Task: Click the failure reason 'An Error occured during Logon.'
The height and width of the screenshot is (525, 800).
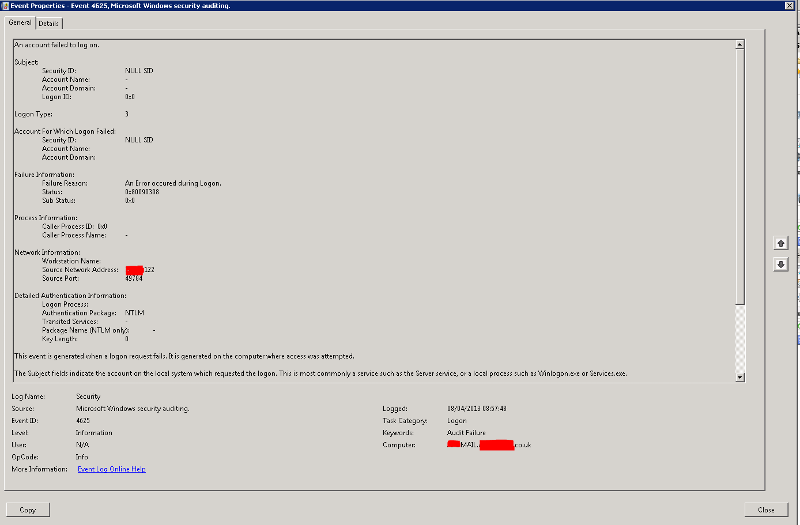Action: click(x=173, y=183)
